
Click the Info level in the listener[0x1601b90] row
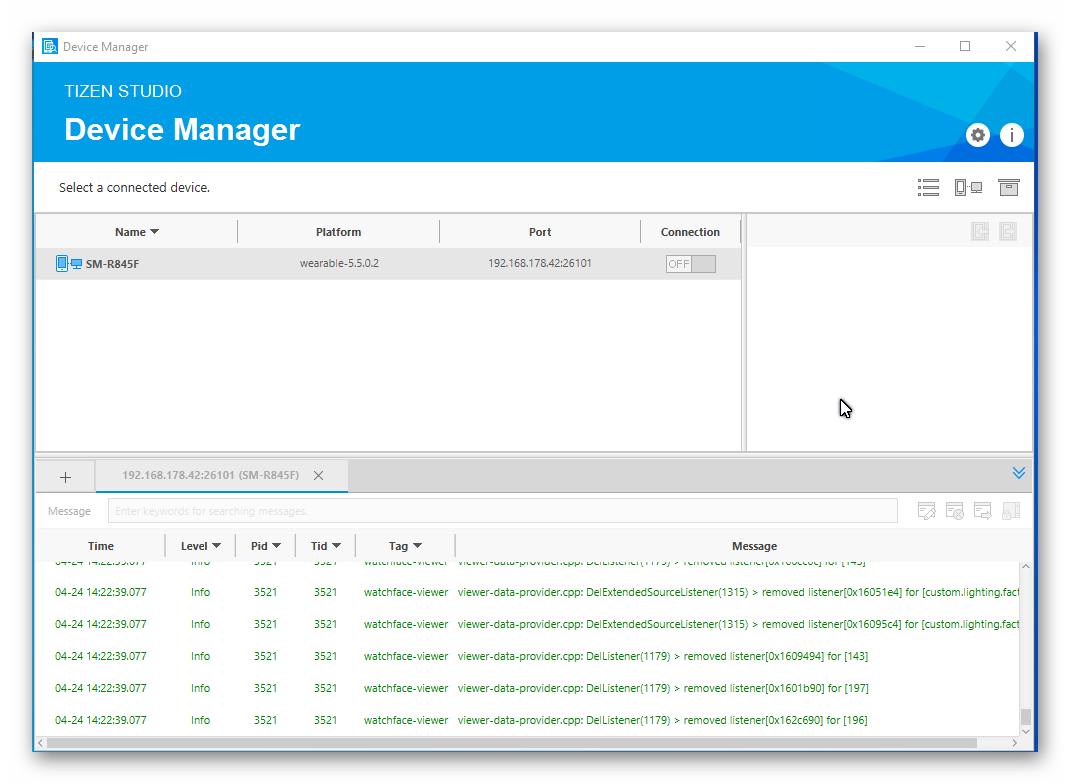201,688
